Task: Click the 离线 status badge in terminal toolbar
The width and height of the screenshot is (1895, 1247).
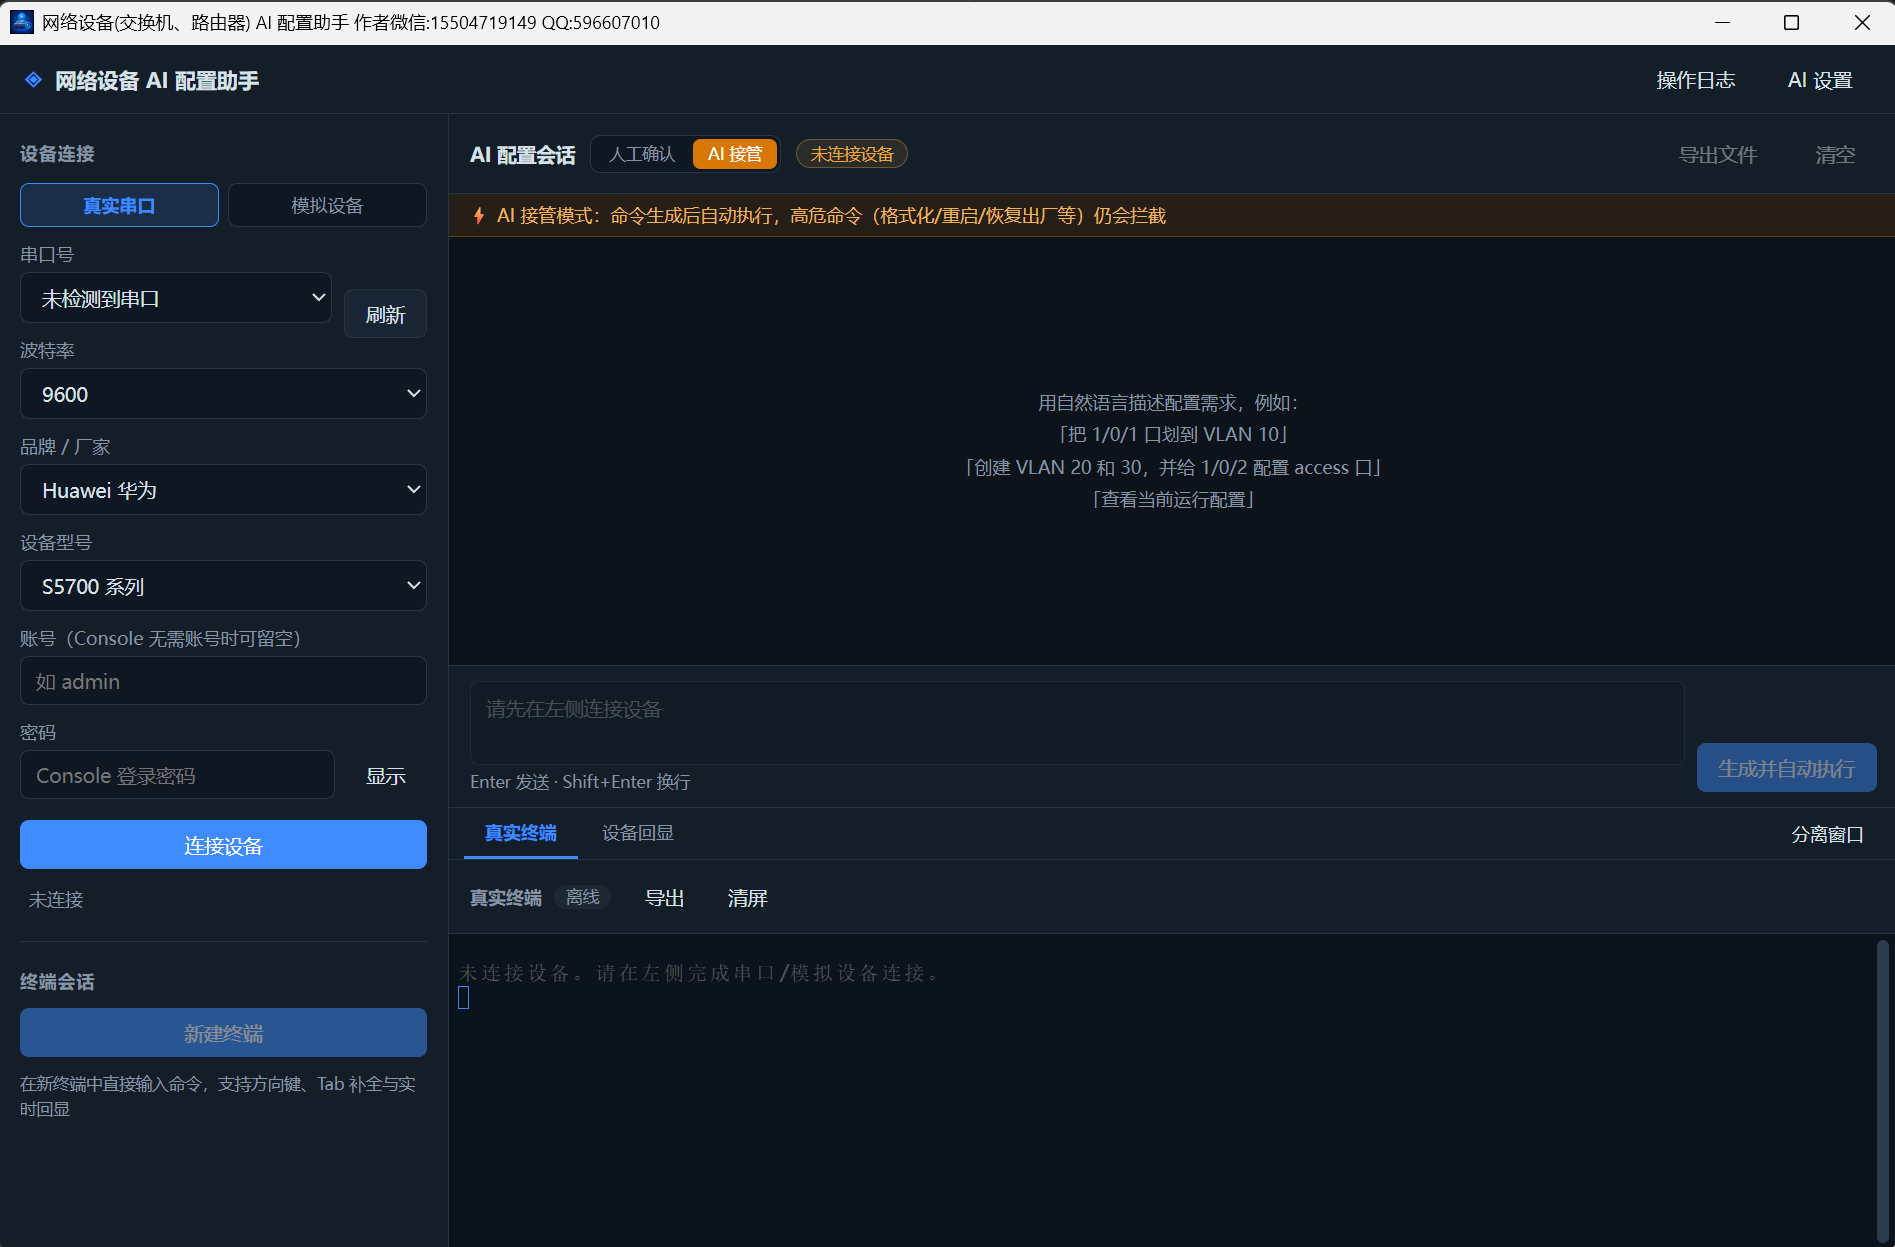Action: [583, 897]
